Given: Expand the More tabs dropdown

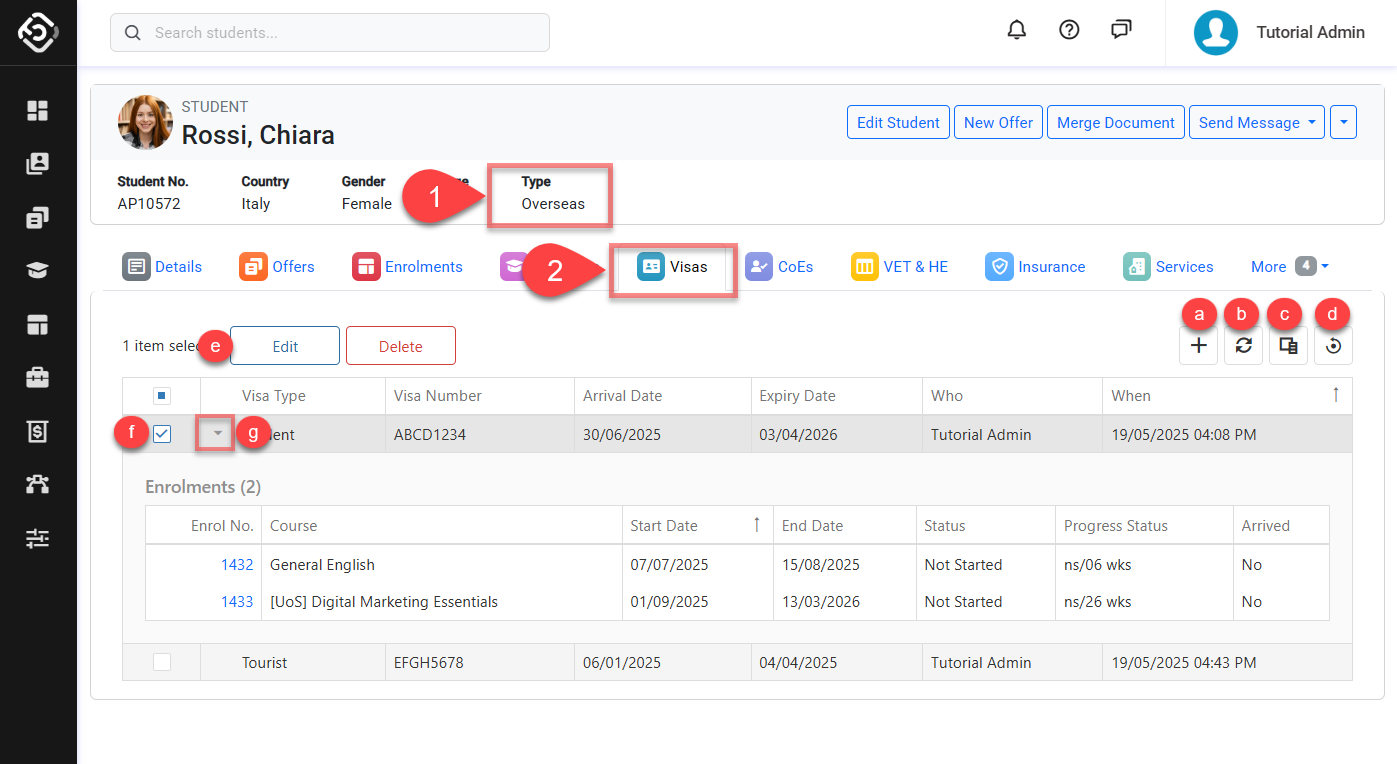Looking at the screenshot, I should [1289, 267].
